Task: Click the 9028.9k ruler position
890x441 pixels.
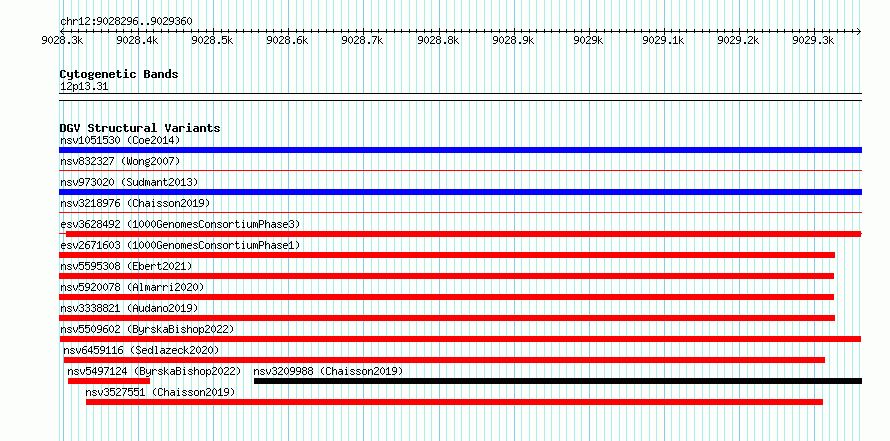Action: [513, 40]
